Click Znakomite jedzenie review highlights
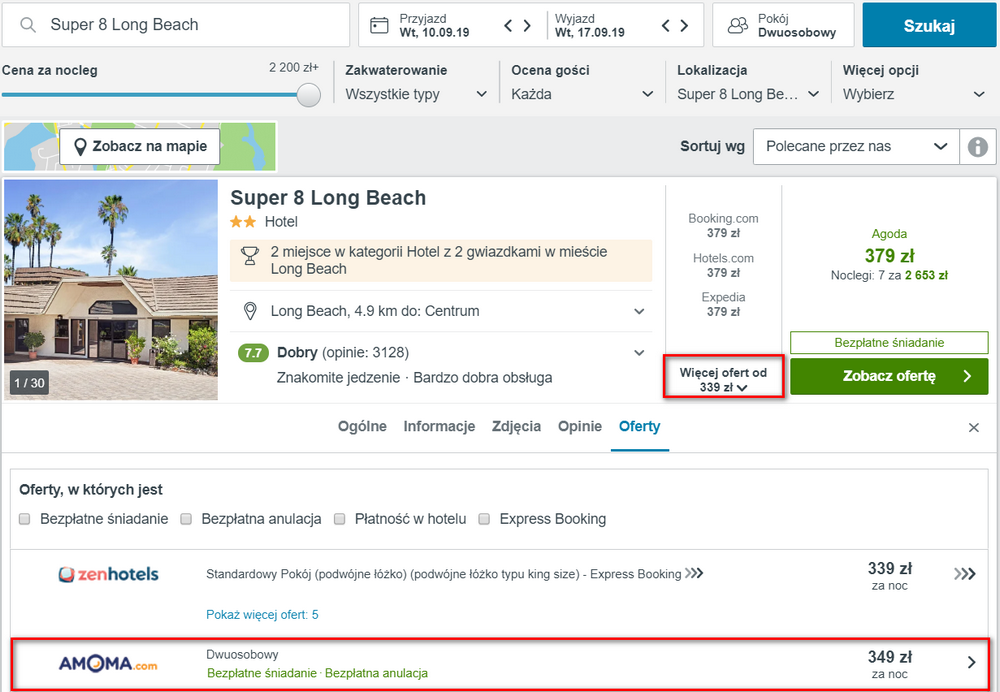 point(415,378)
